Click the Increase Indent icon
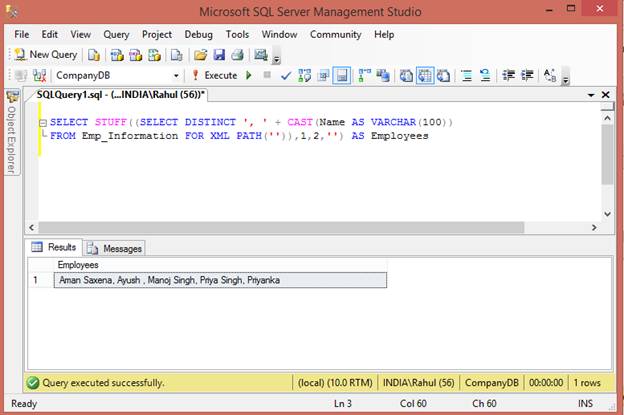Image resolution: width=624 pixels, height=415 pixels. [527, 75]
